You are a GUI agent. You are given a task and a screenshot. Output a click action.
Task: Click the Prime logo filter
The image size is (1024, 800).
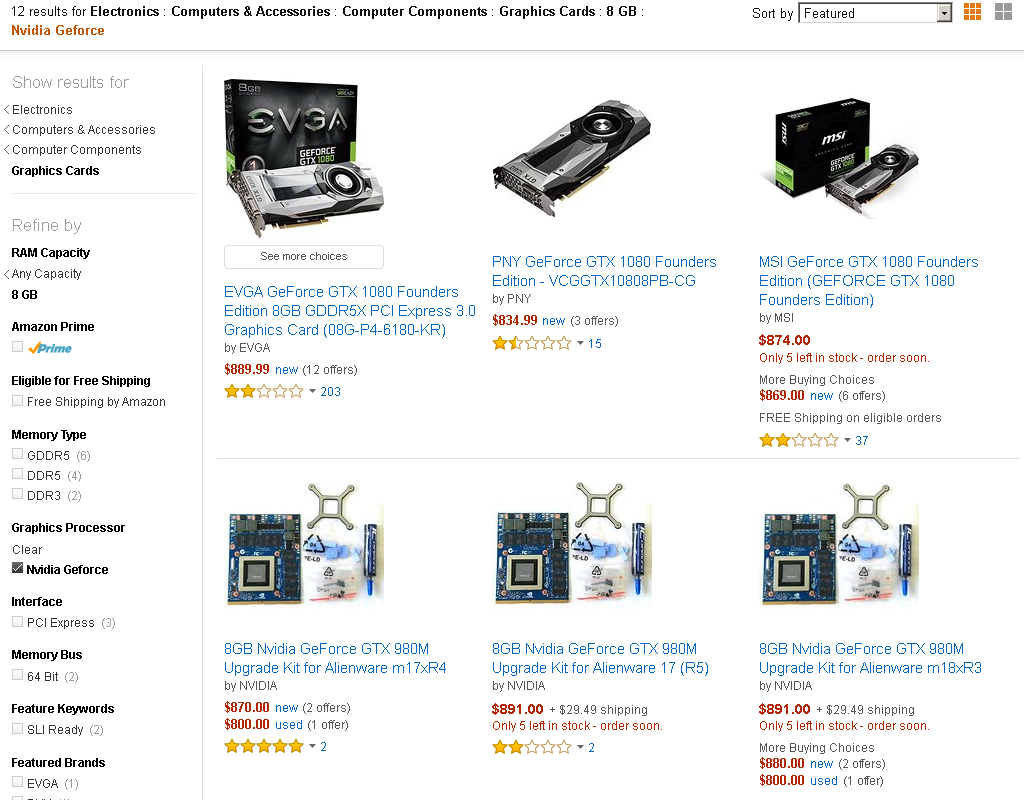click(50, 348)
